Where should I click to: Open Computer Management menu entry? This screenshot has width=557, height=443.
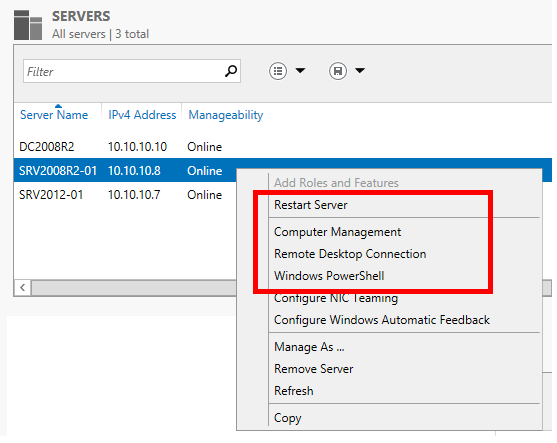(337, 232)
